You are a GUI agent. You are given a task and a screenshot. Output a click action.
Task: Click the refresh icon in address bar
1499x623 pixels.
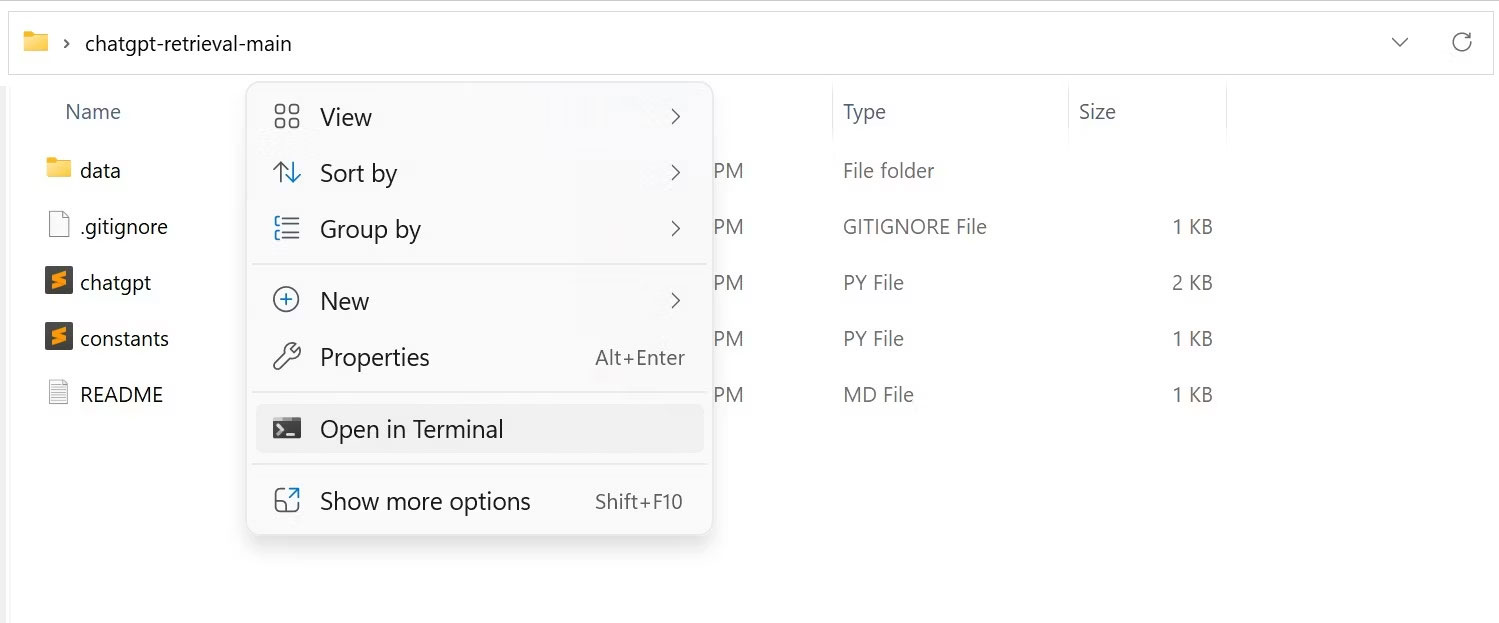(x=1461, y=42)
